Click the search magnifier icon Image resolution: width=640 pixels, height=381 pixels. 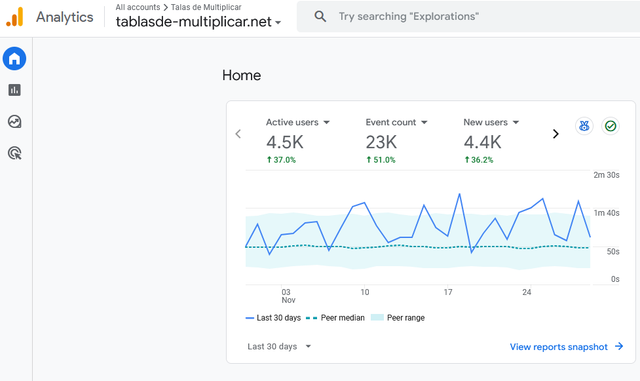pos(320,17)
